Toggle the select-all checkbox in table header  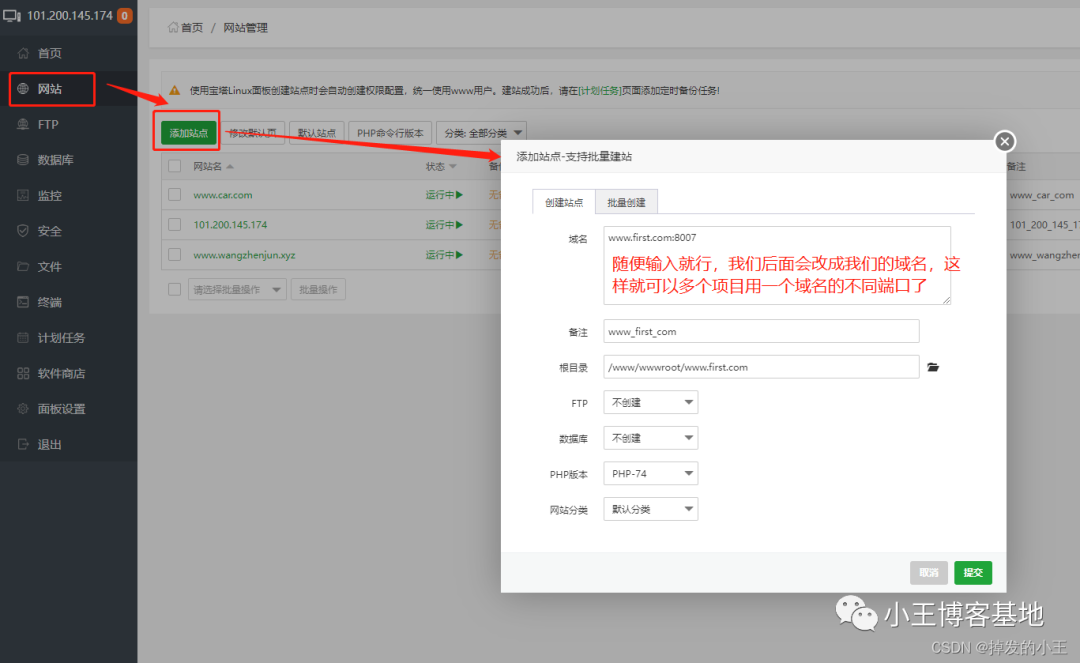[175, 166]
